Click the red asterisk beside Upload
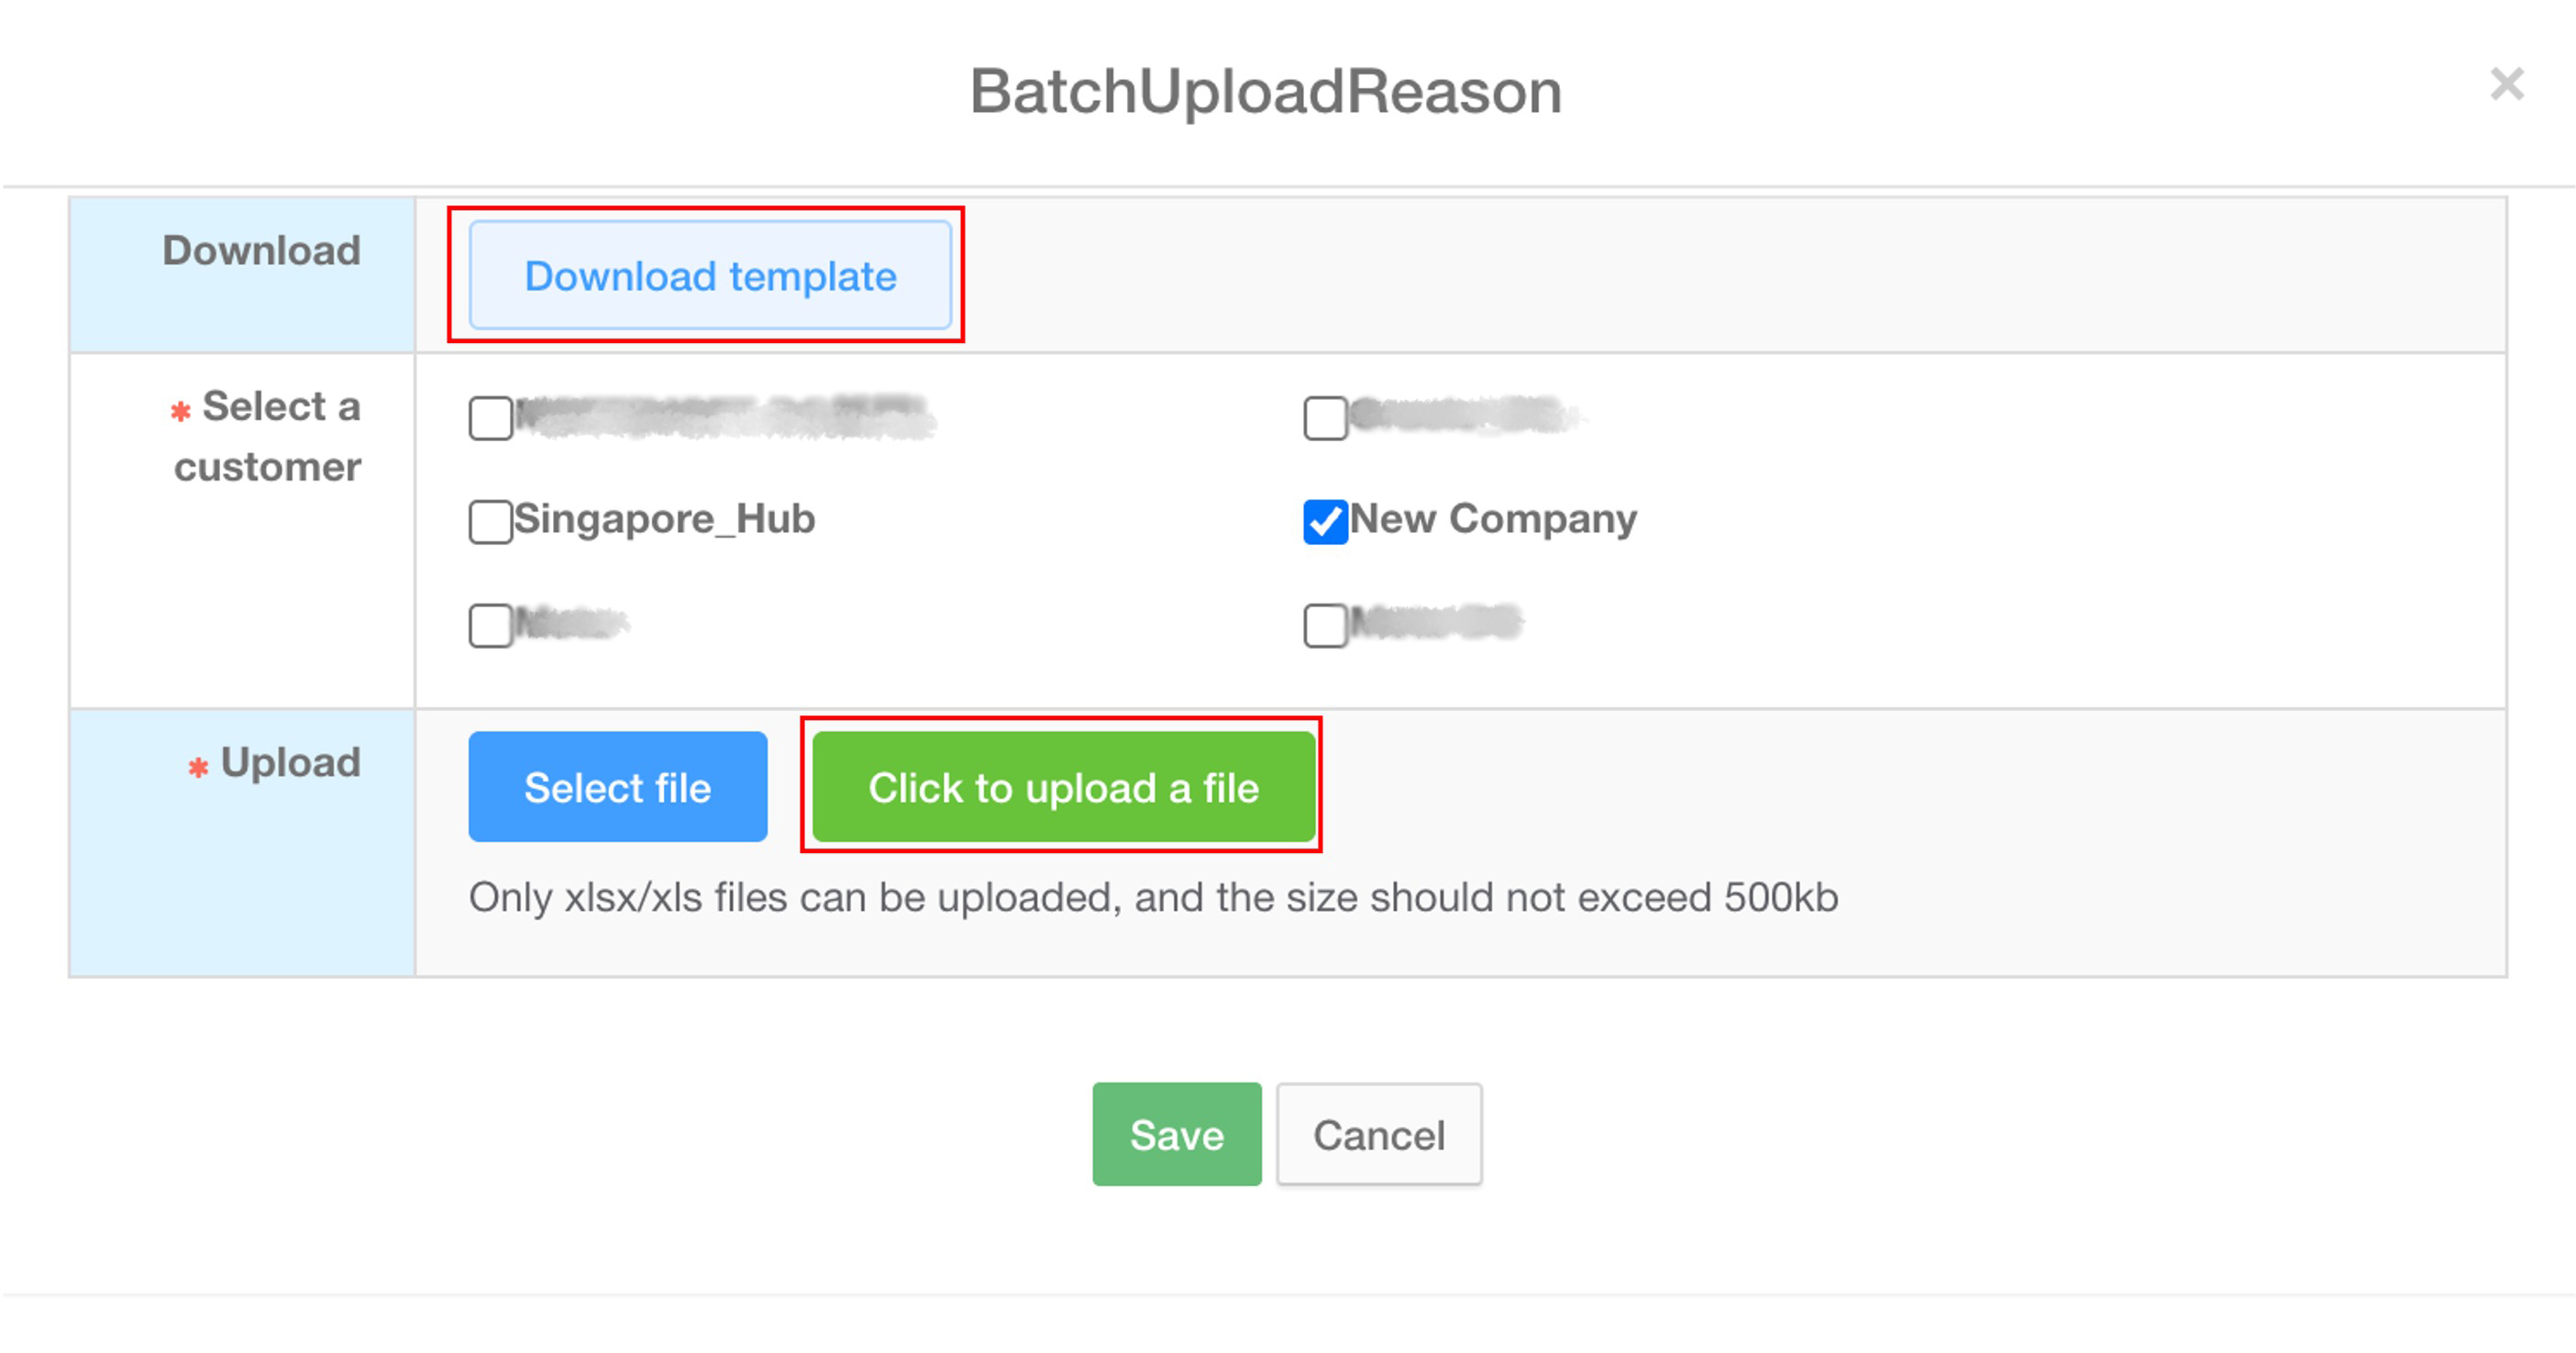The width and height of the screenshot is (2576, 1353). pyautogui.click(x=198, y=767)
